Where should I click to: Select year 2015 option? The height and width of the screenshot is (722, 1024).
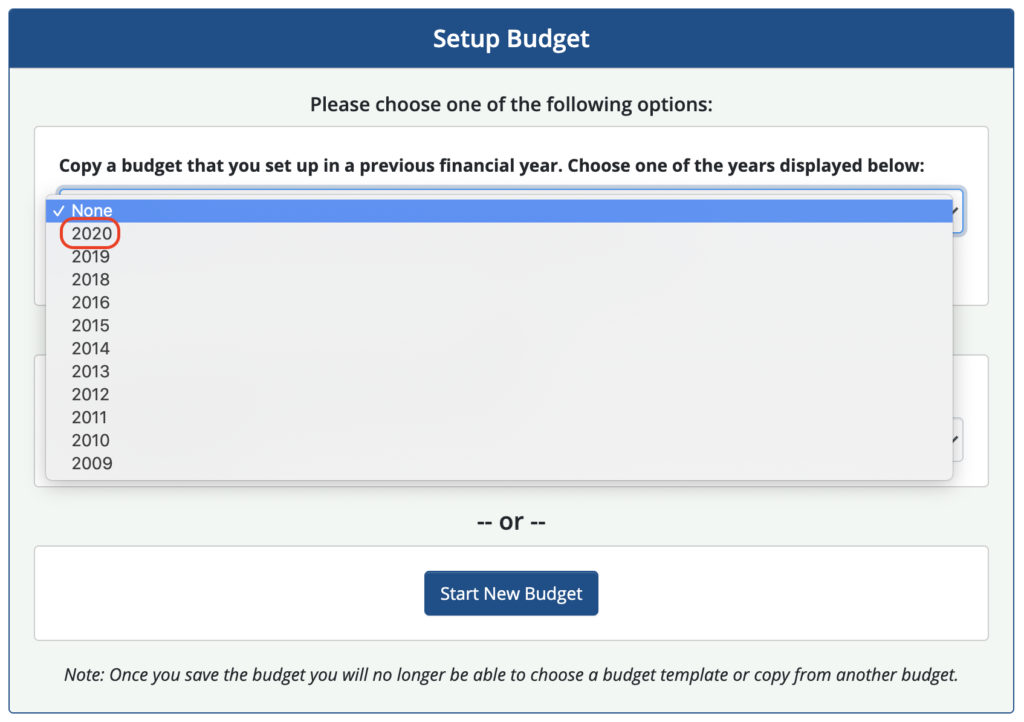coord(499,325)
